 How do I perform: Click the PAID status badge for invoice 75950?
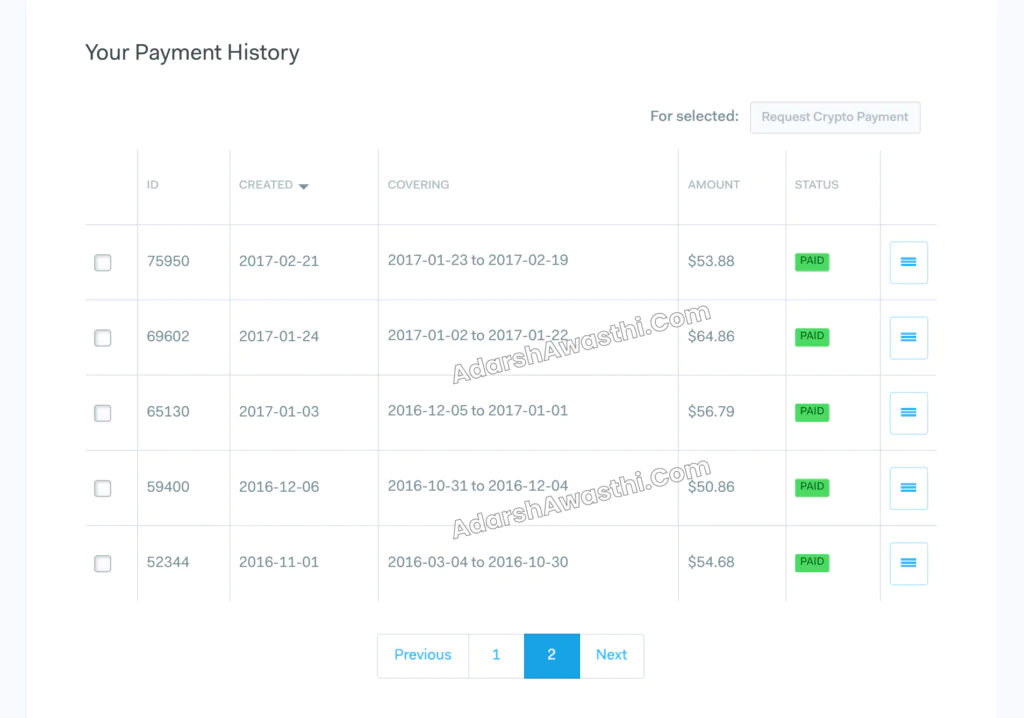click(811, 261)
